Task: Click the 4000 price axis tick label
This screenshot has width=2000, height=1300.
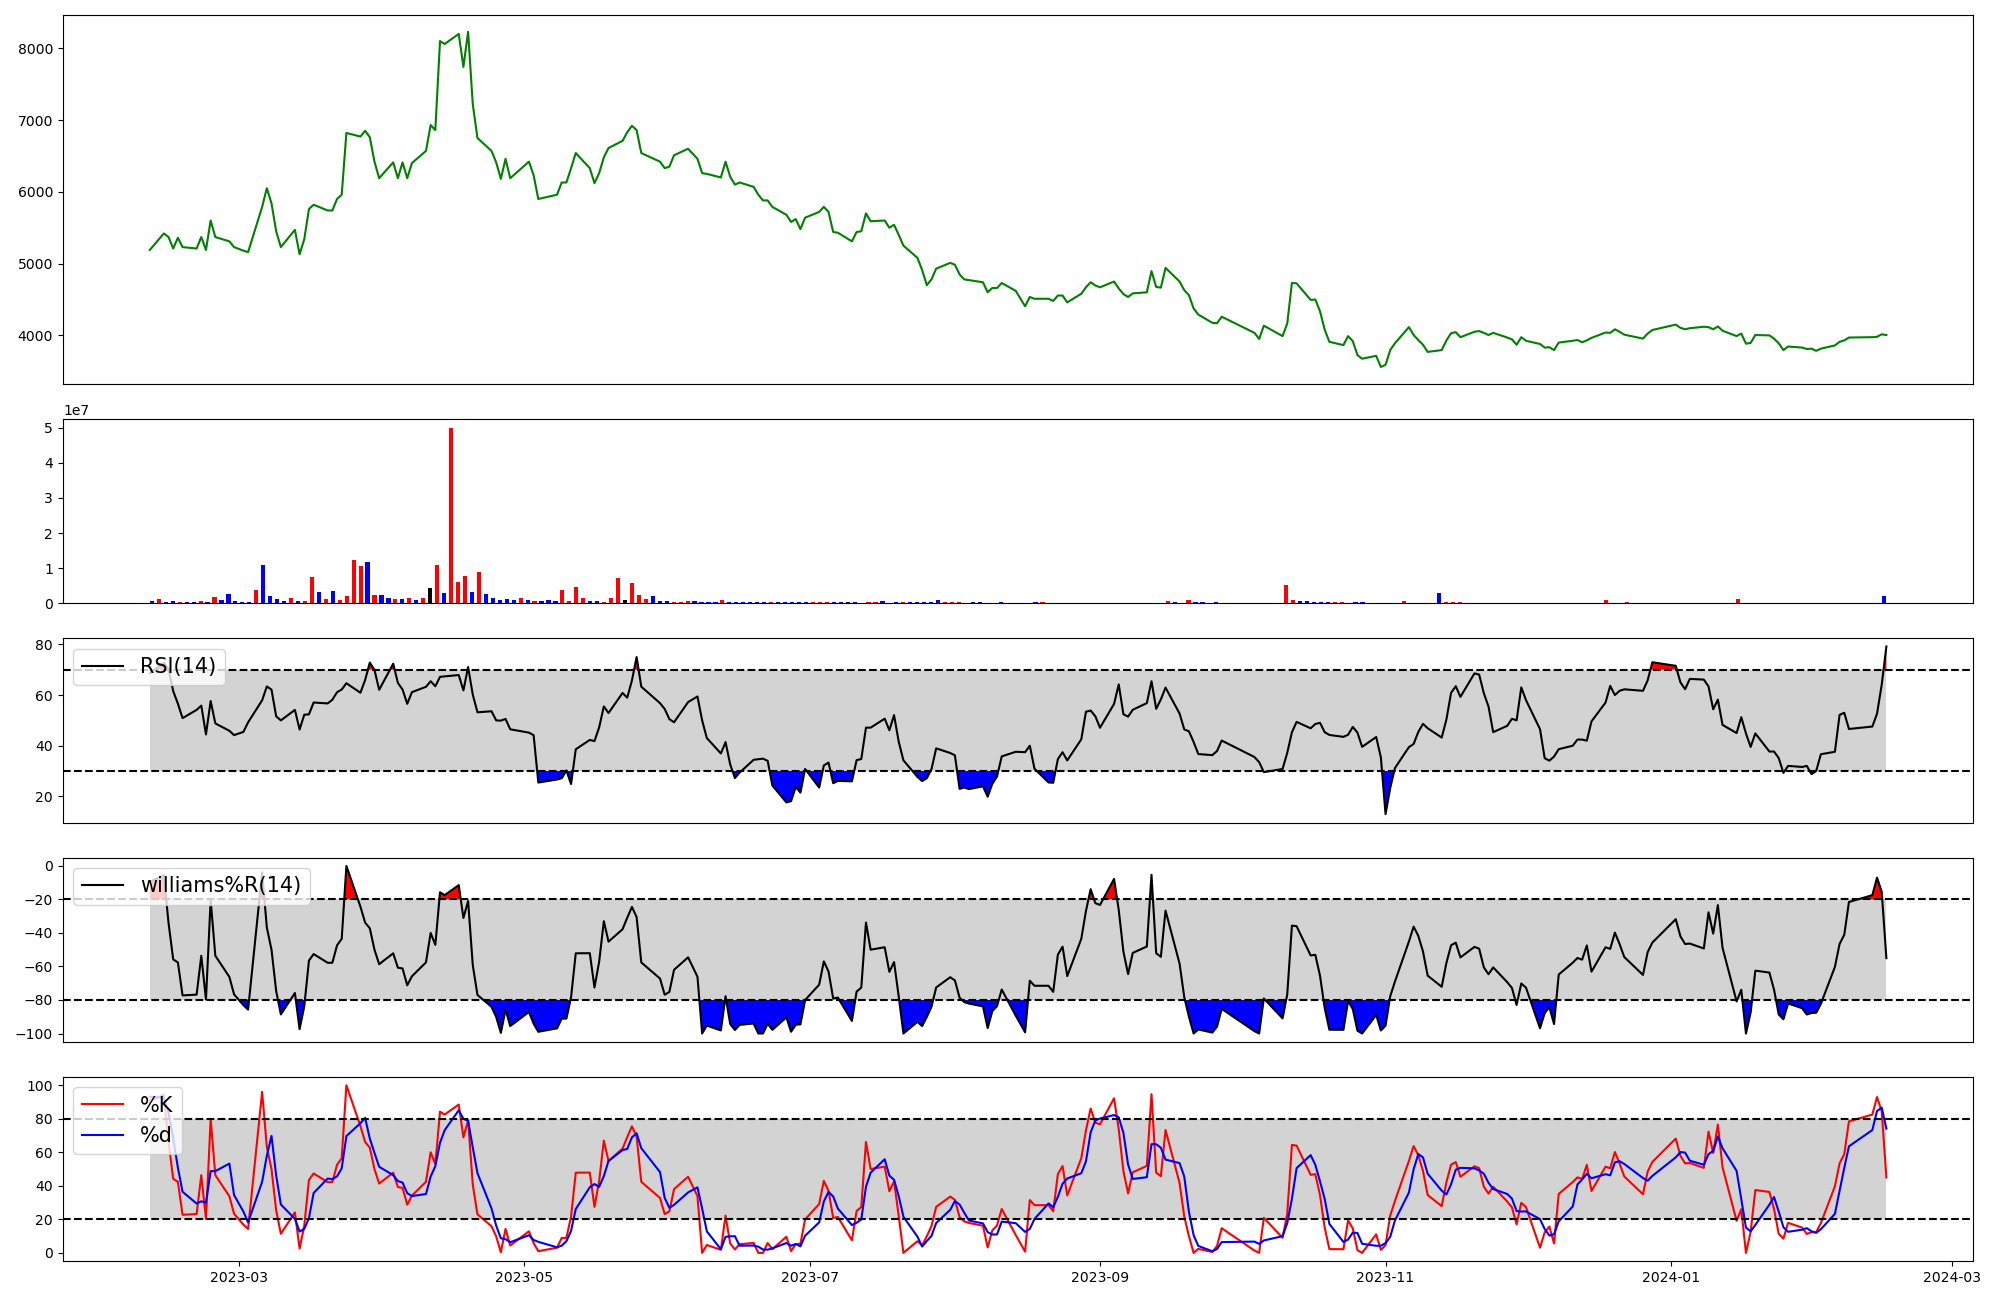Action: coord(36,336)
